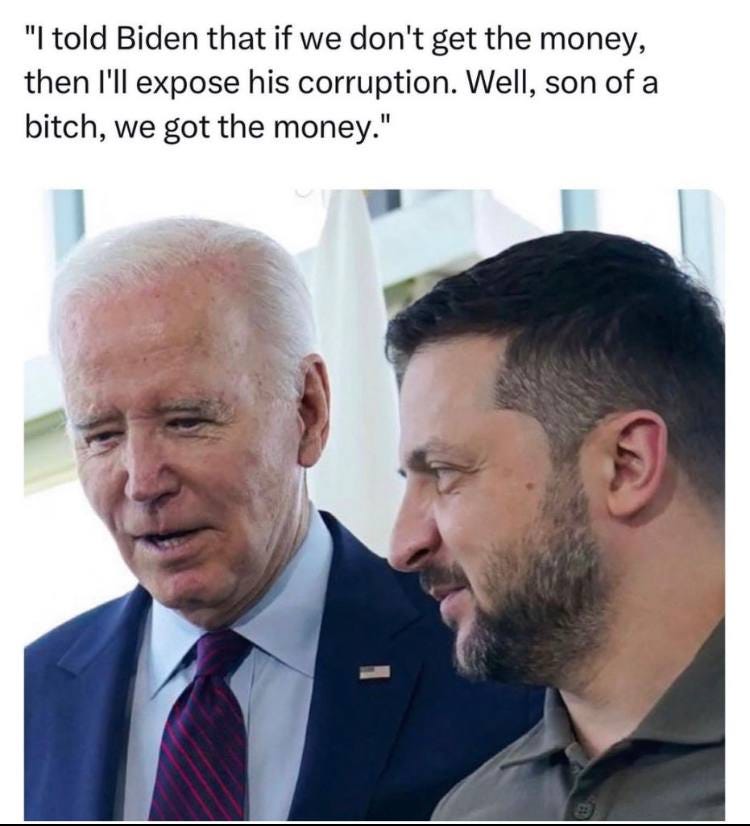Screen dimensions: 750x826
Task: Tap the olive green polo collar
Action: 621,722
